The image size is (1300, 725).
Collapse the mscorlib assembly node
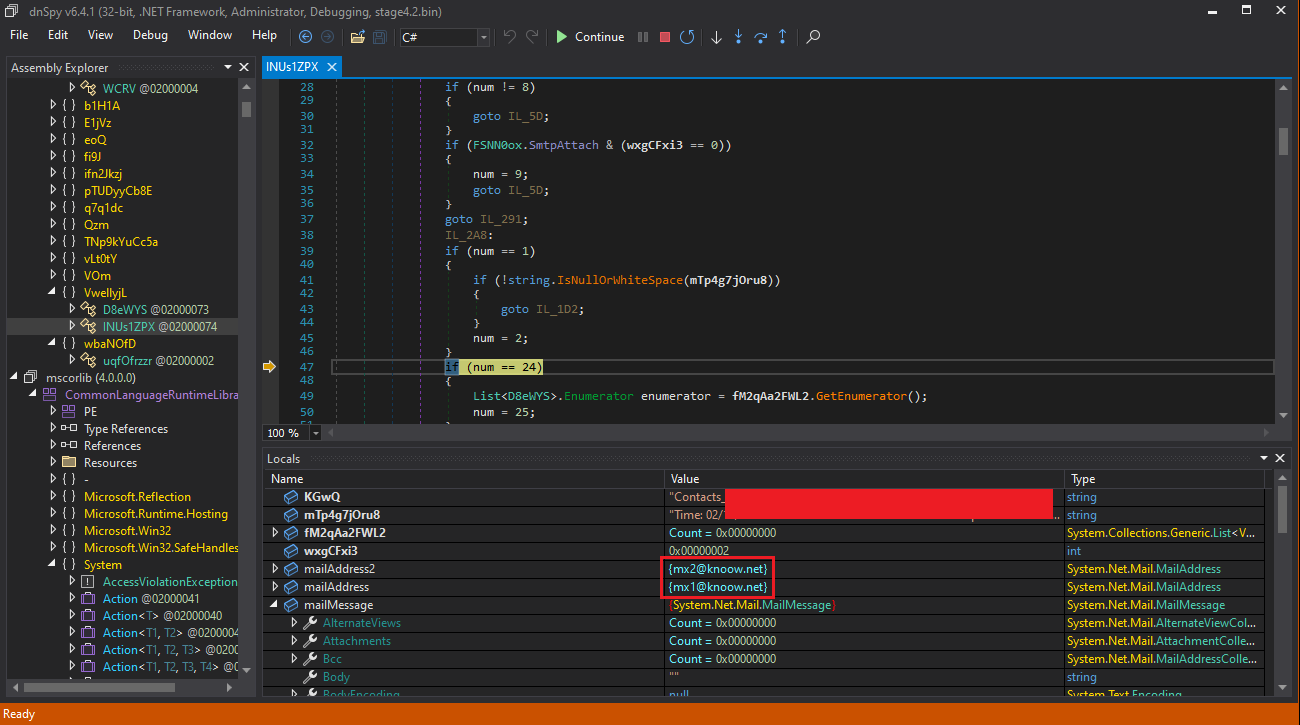click(15, 377)
